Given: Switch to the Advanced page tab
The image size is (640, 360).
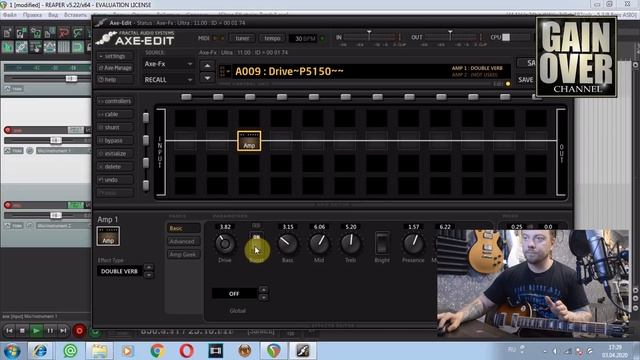Looking at the screenshot, I should coord(183,241).
